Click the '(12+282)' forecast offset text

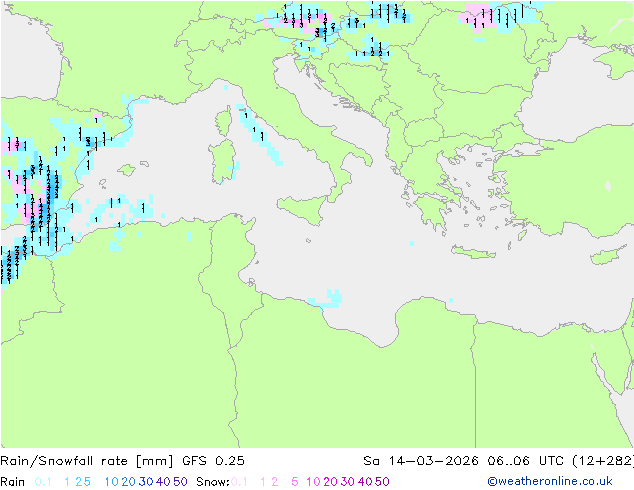click(x=603, y=461)
